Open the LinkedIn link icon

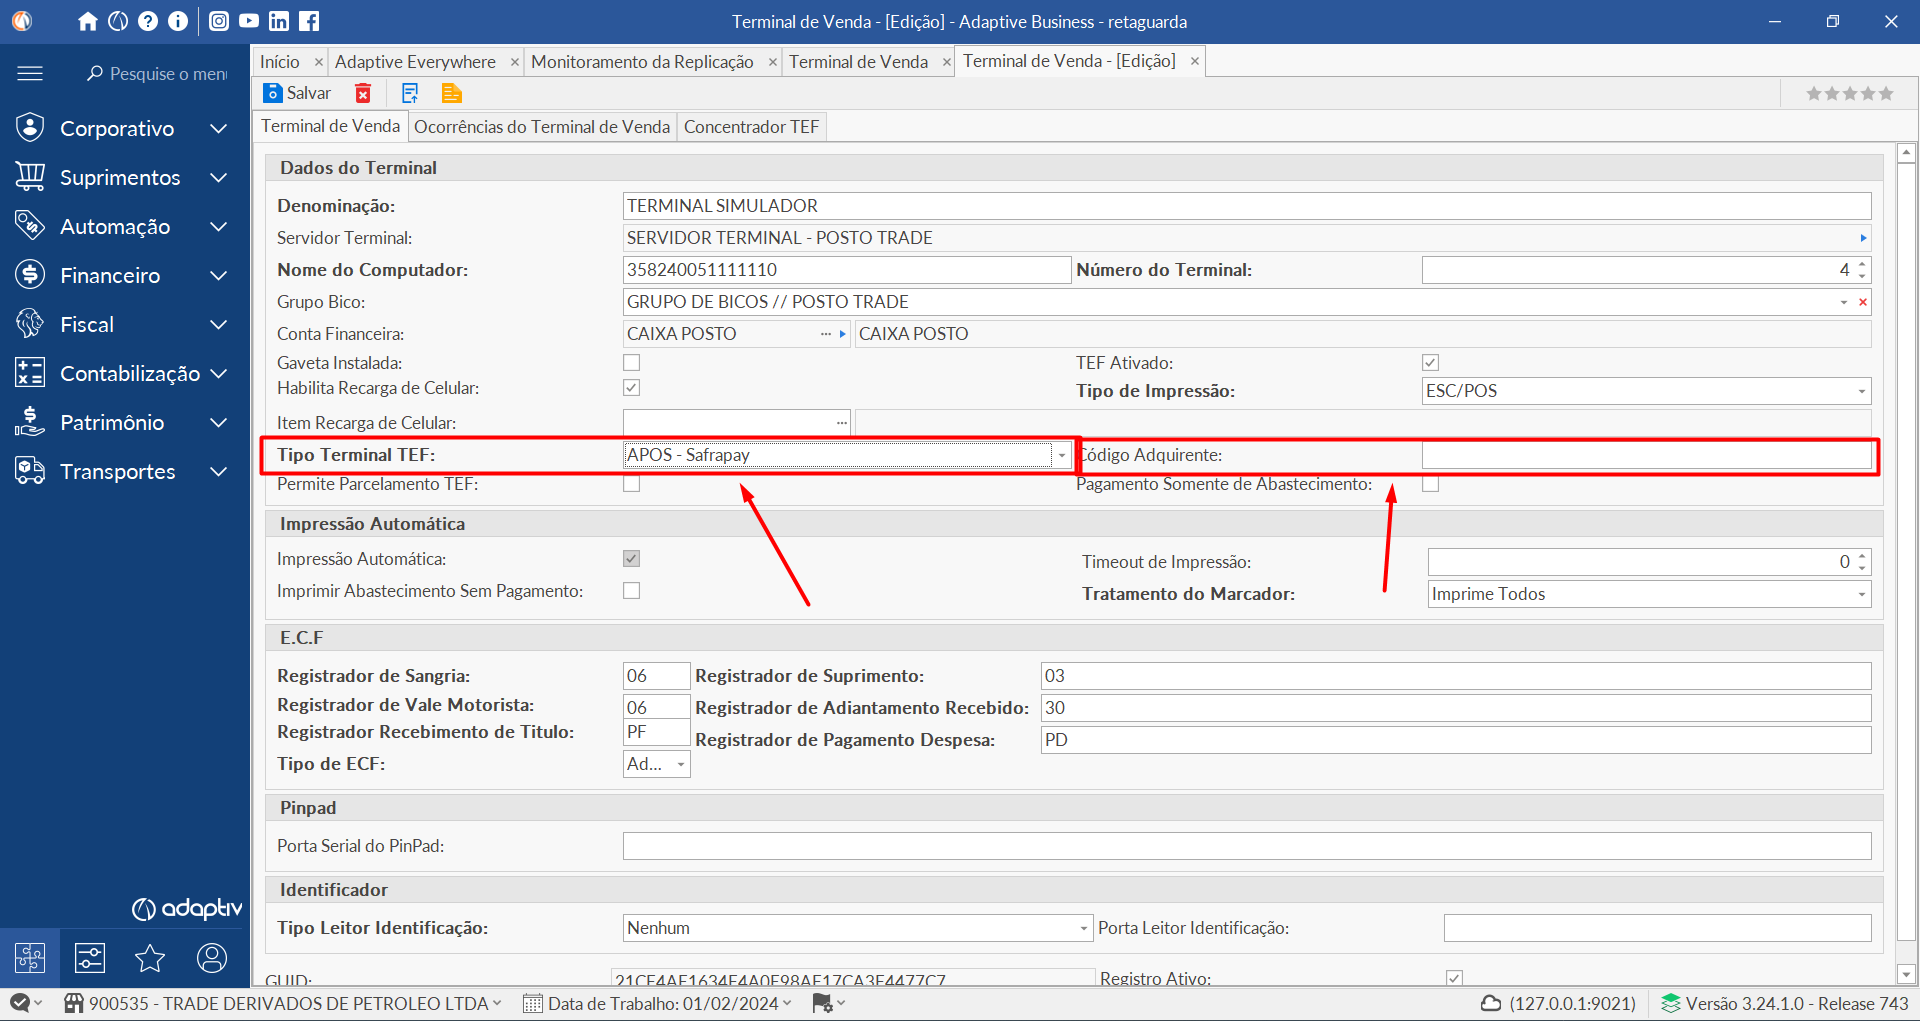point(279,21)
